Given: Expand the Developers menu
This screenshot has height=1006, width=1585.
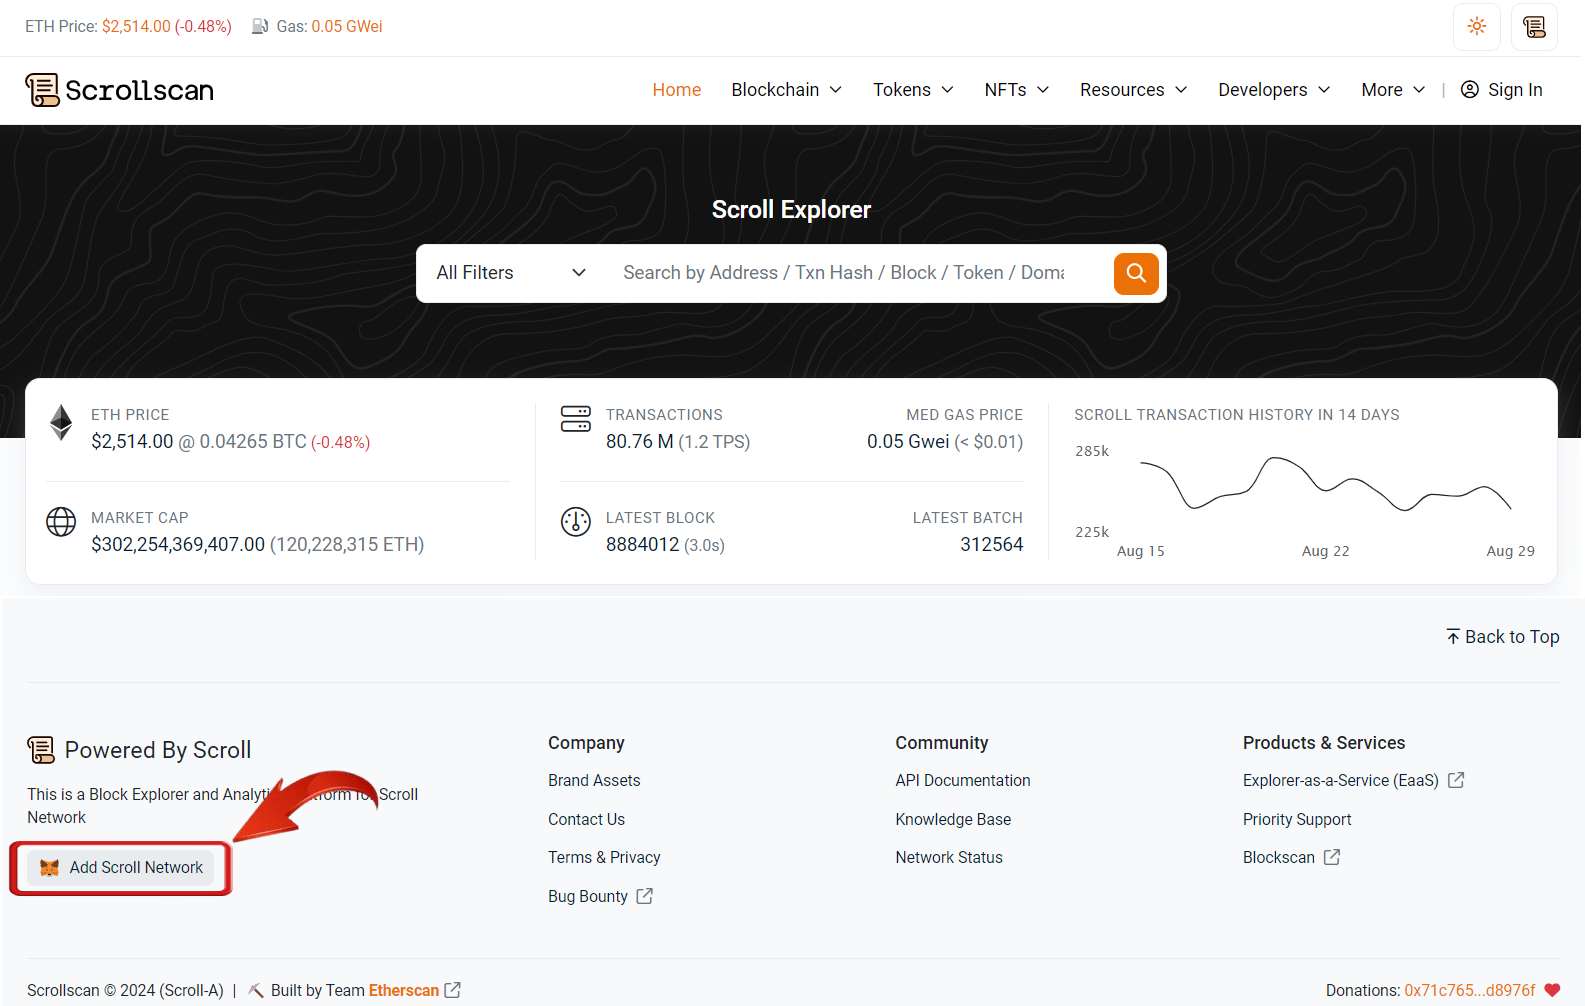Looking at the screenshot, I should (1274, 90).
